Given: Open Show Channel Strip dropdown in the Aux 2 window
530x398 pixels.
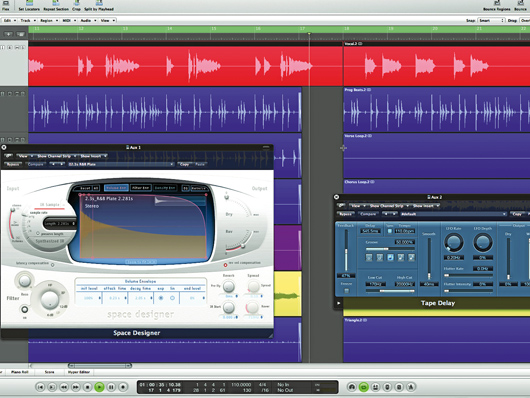Looking at the screenshot, I should (388, 206).
